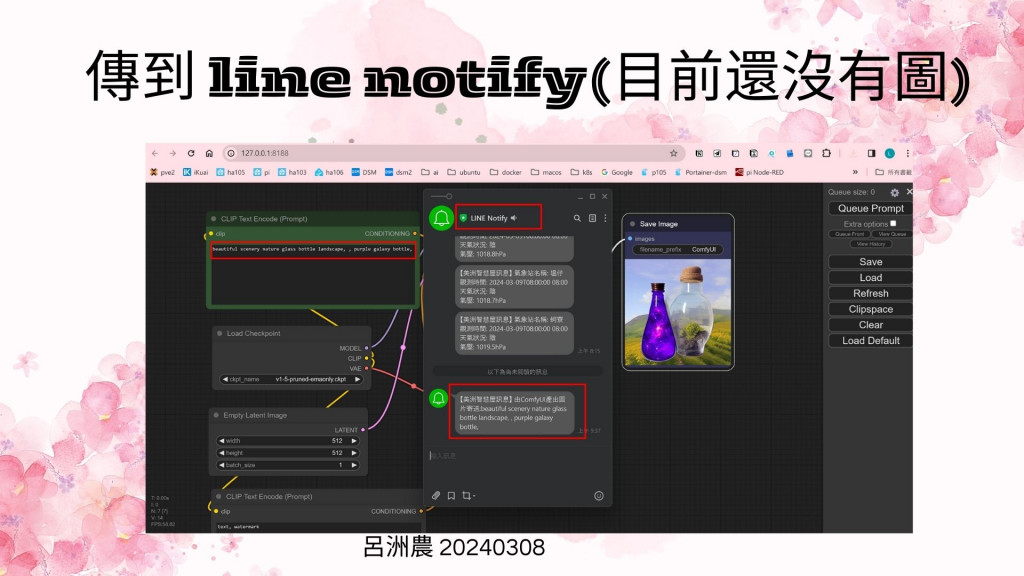Screen dimensions: 1024x576
Task: Open the ubuntu bookmarks folder
Action: point(464,172)
